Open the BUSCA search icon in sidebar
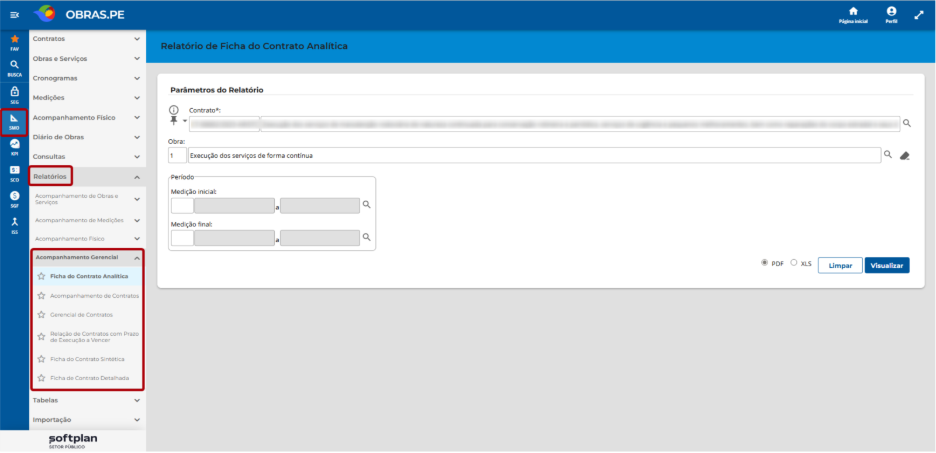Image resolution: width=936 pixels, height=453 pixels. coord(15,65)
